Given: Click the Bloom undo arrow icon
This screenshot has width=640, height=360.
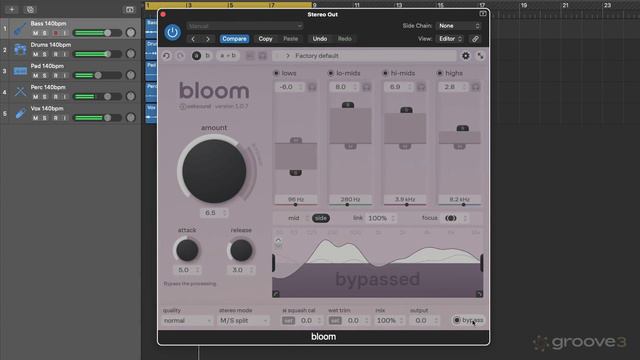Looking at the screenshot, I should pos(166,56).
